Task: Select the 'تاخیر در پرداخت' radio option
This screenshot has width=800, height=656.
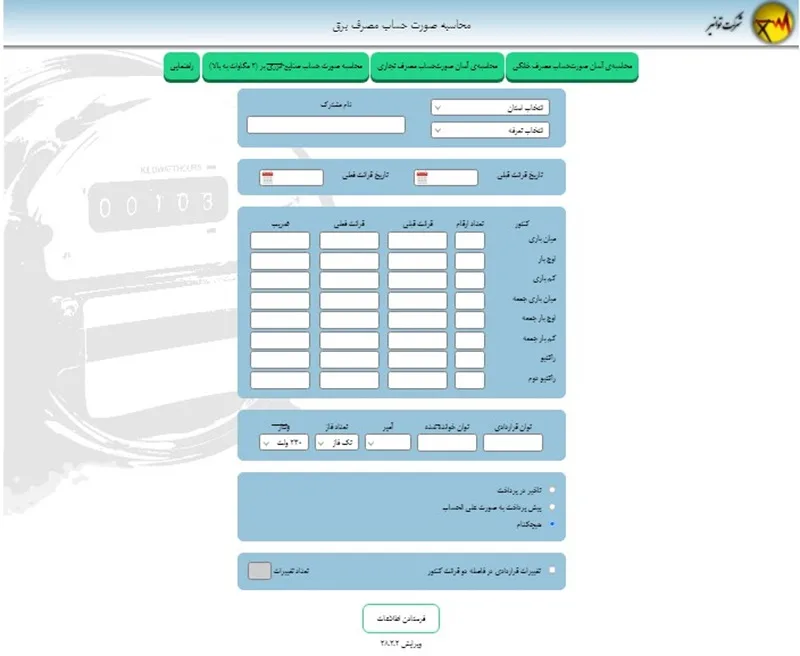Action: 552,490
